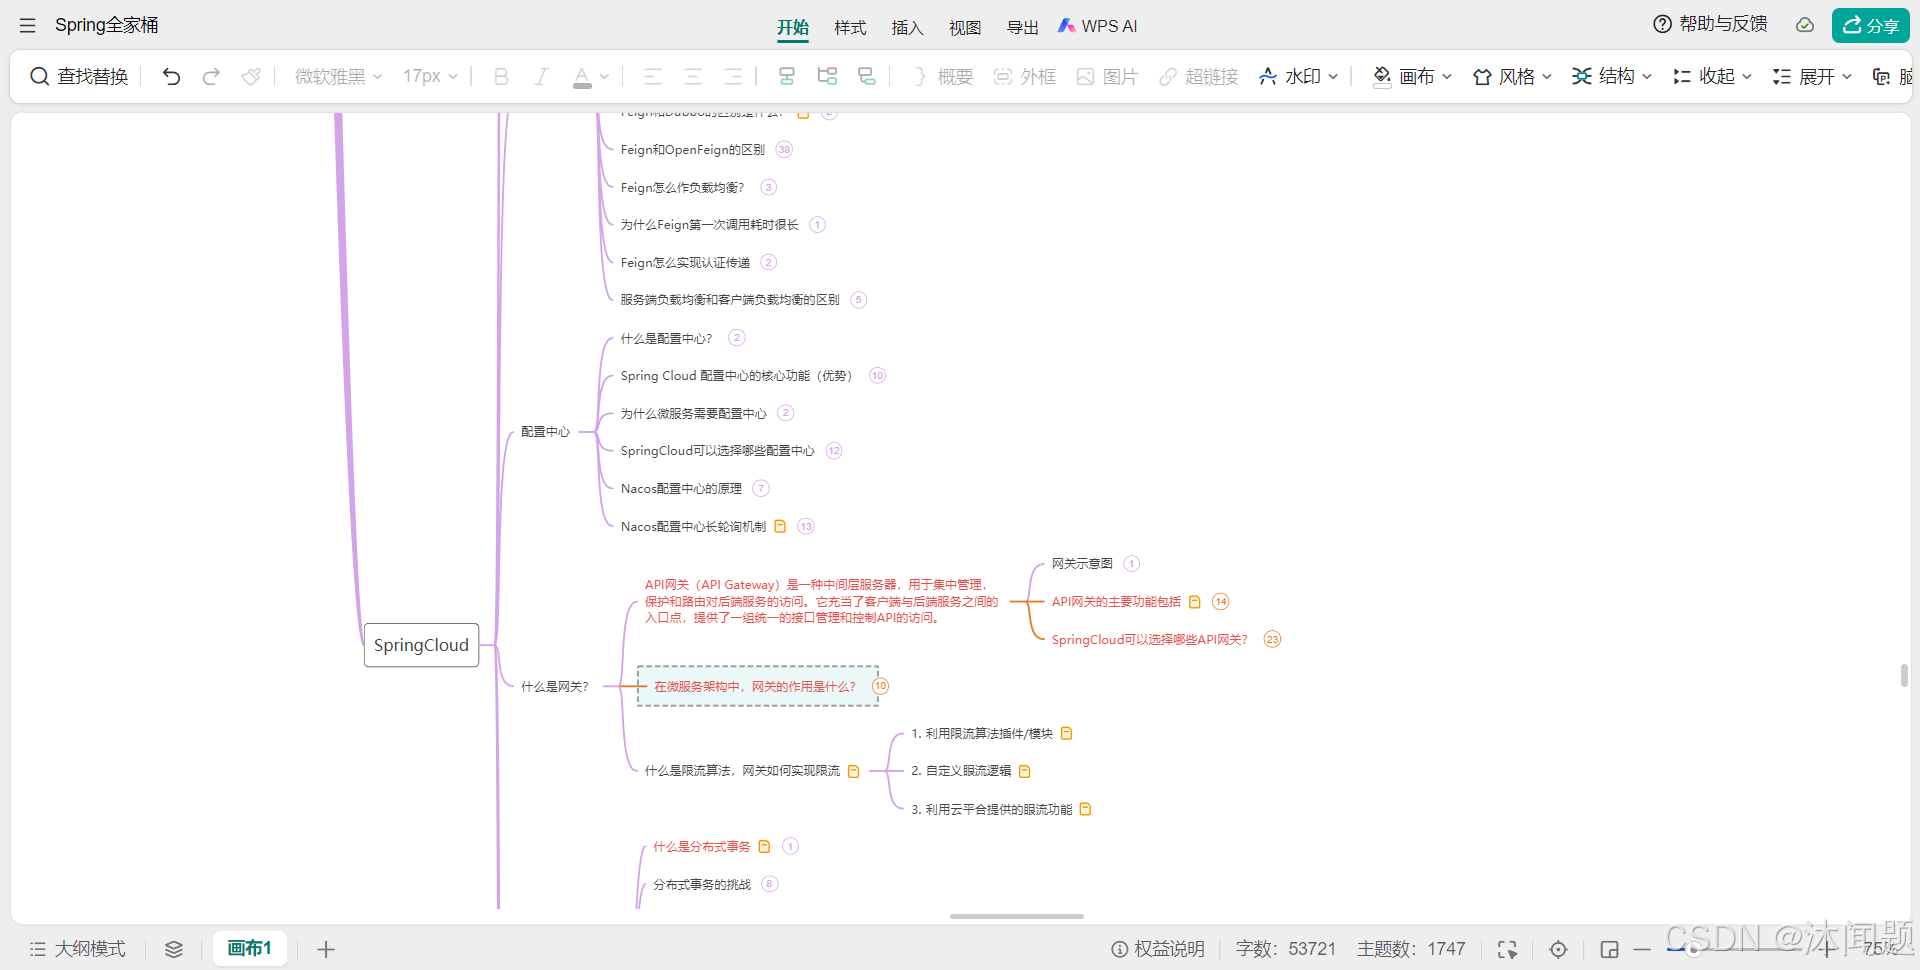
Task: Select the 配置中心 branch node
Action: 545,432
